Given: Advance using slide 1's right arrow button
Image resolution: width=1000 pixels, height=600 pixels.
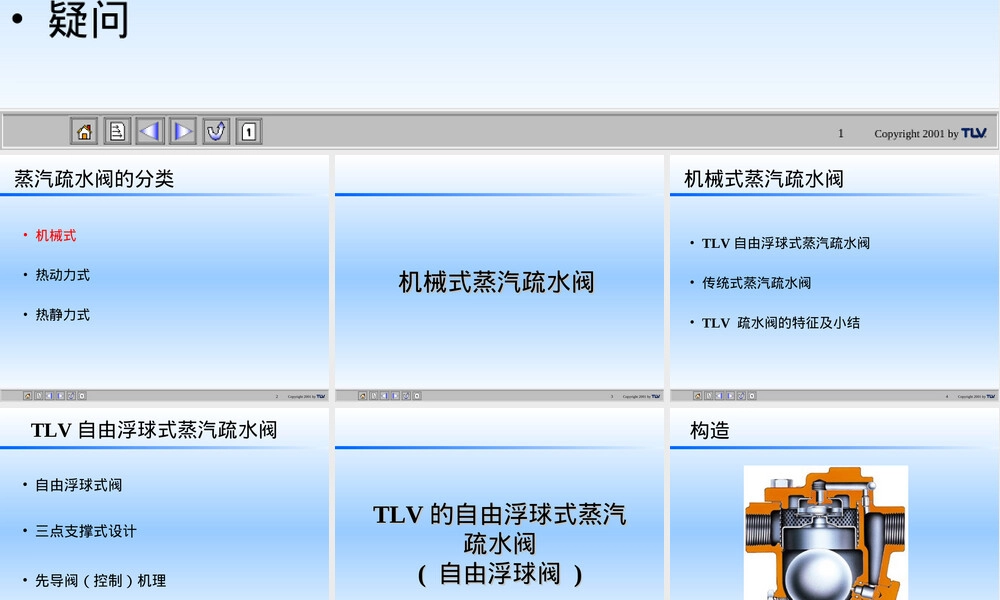Looking at the screenshot, I should tap(183, 131).
